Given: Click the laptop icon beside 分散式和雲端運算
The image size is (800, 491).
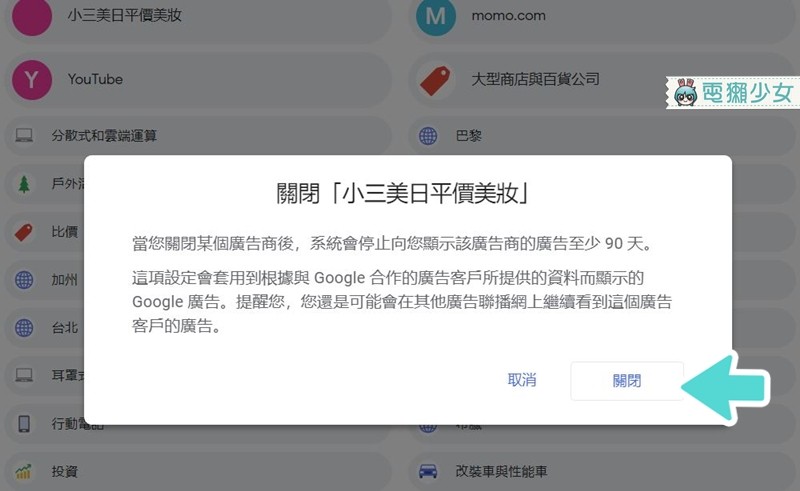Looking at the screenshot, I should coord(25,135).
